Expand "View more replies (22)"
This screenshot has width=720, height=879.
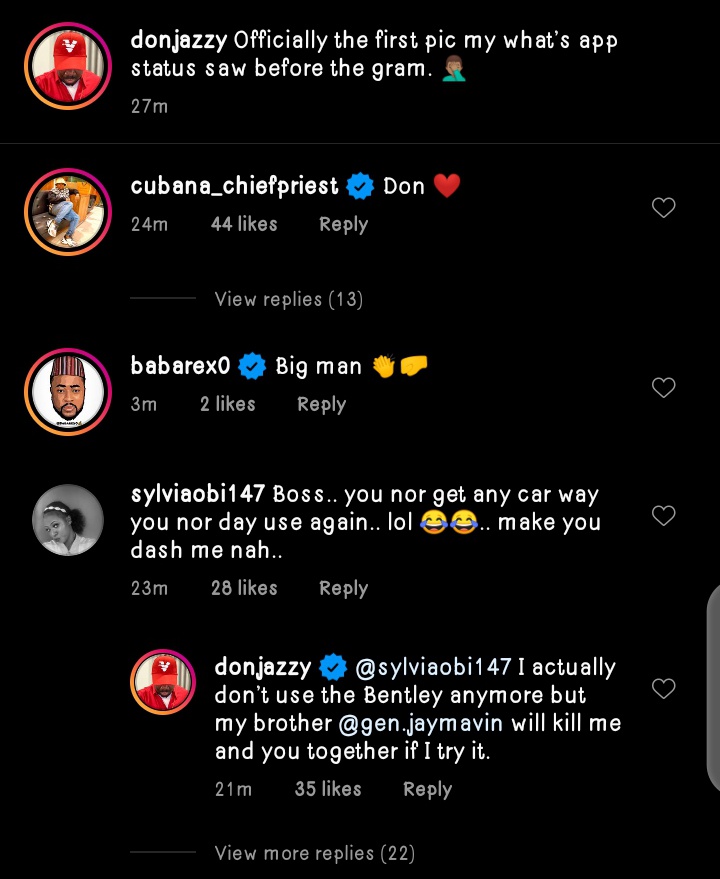click(314, 853)
